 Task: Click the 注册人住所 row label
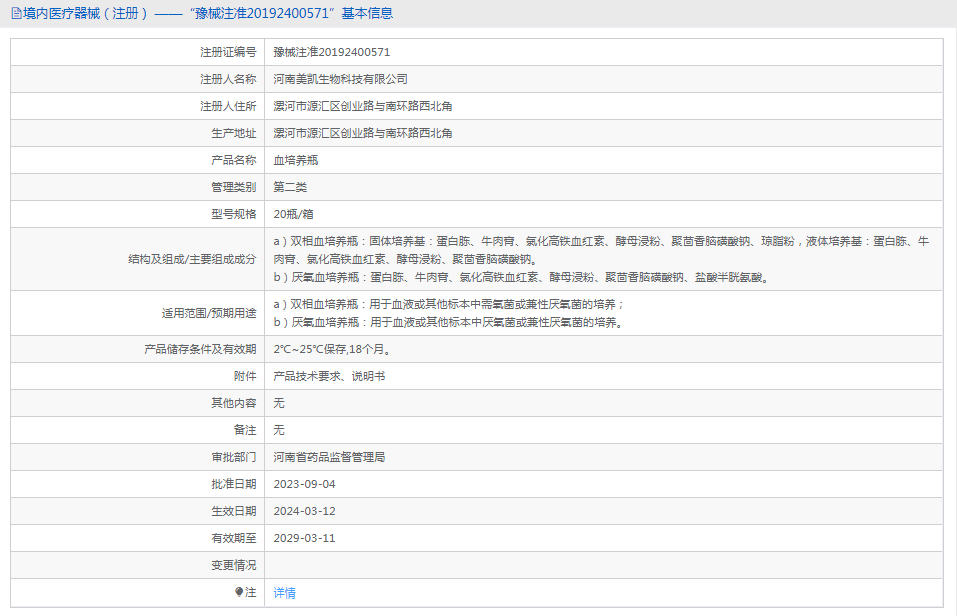click(227, 106)
